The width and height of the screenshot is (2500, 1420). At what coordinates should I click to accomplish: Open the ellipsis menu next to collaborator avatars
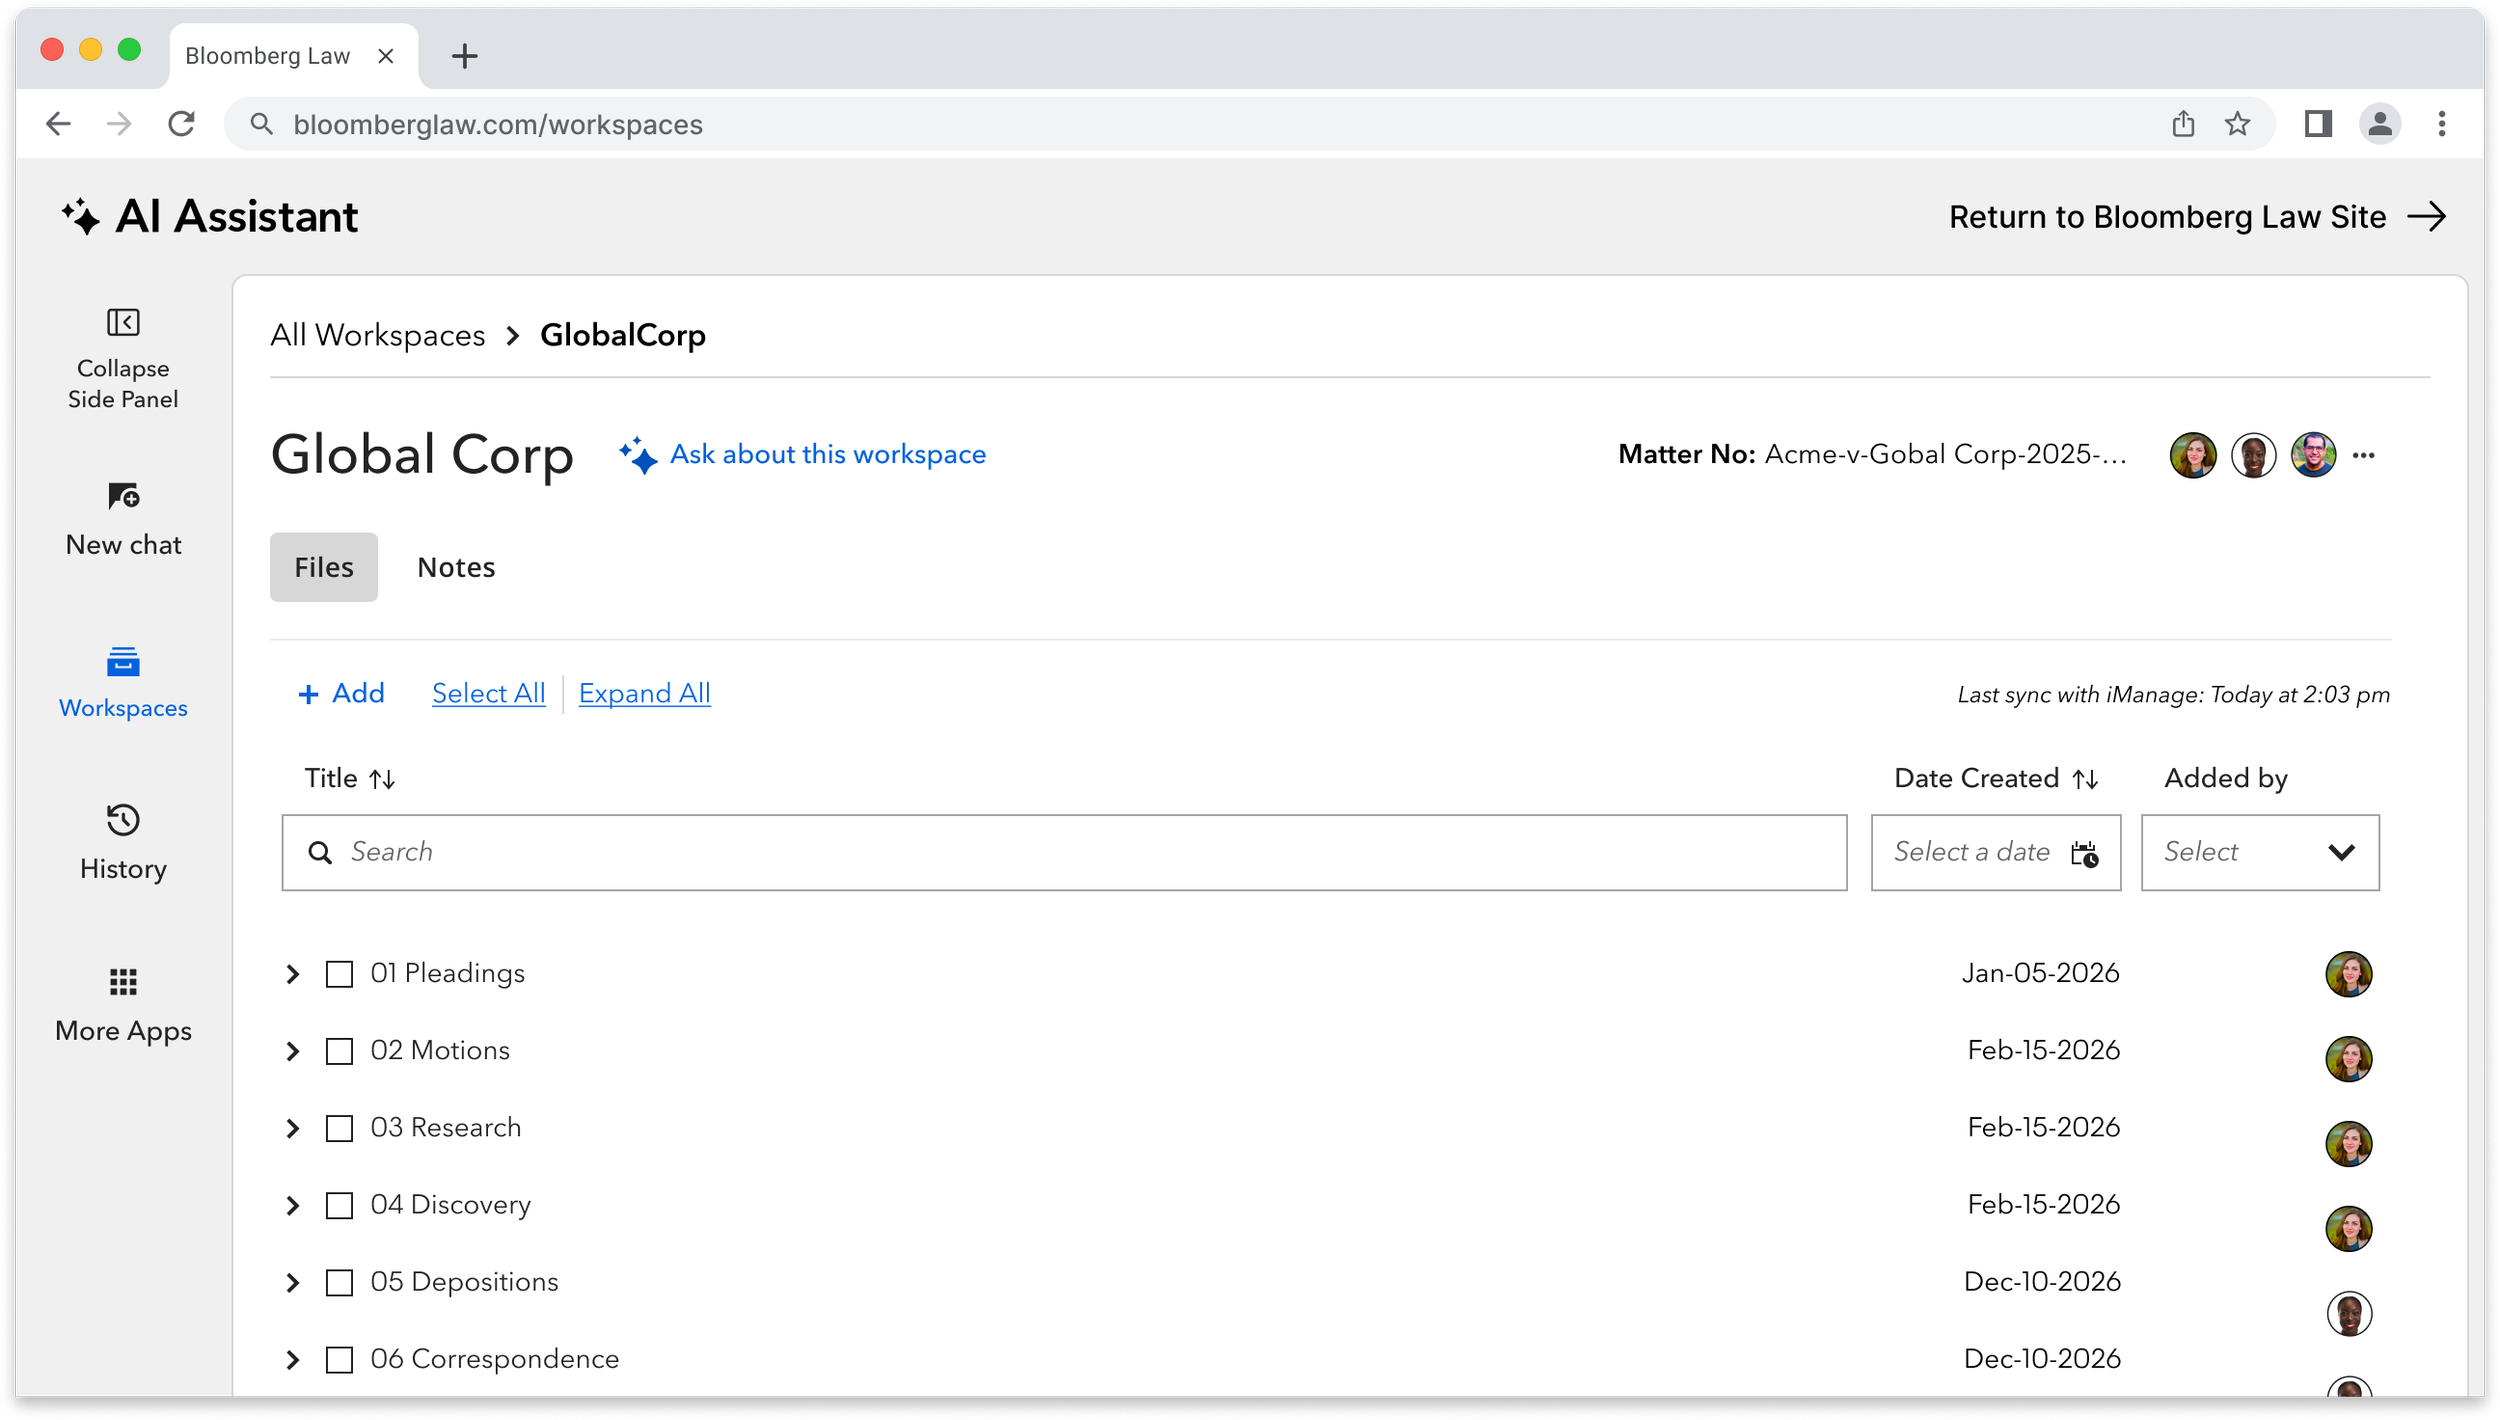2366,455
